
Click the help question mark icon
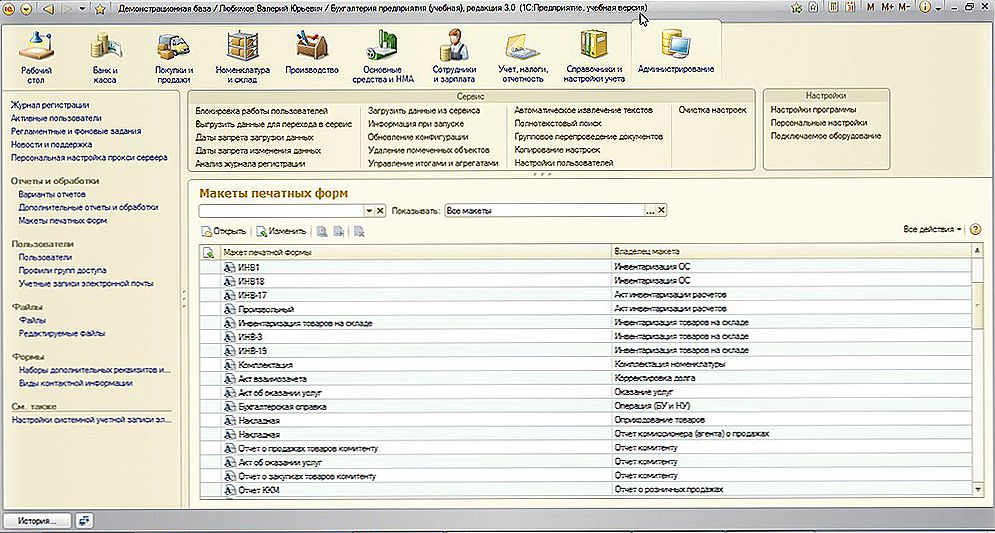tap(976, 230)
